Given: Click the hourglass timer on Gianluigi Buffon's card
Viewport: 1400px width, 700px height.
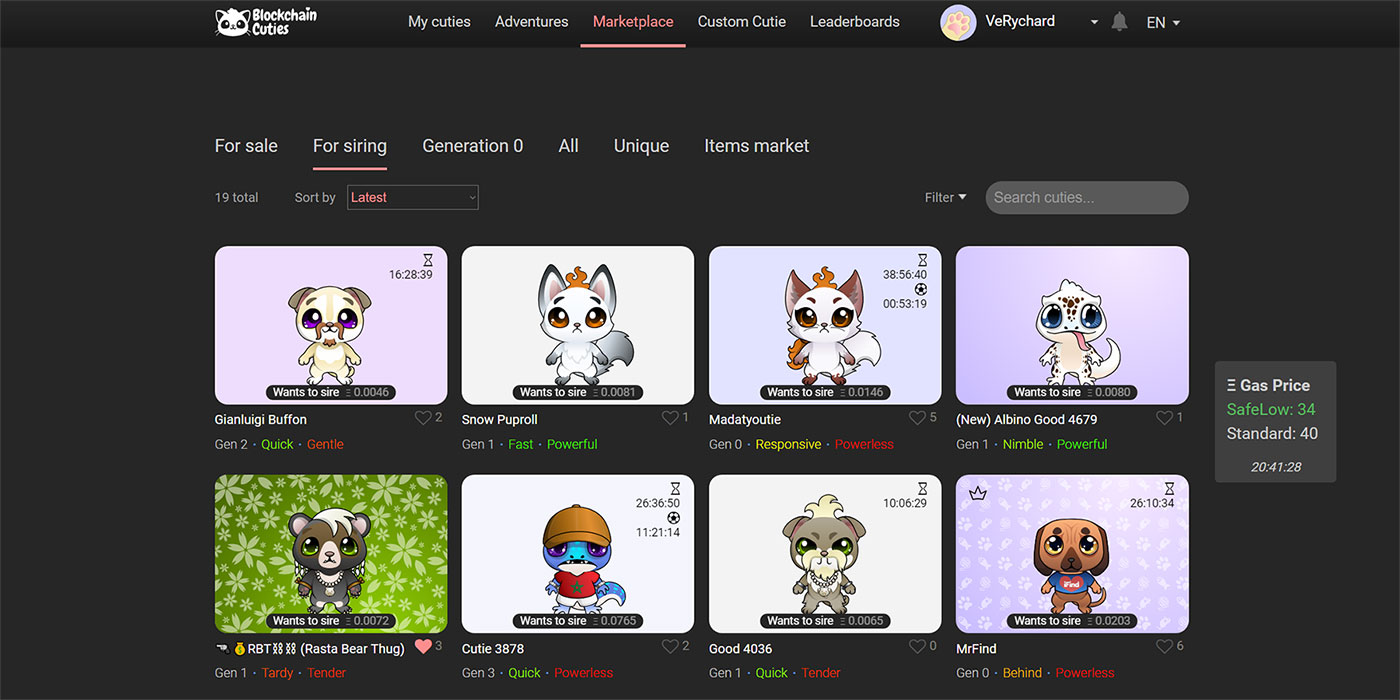Looking at the screenshot, I should pyautogui.click(x=427, y=258).
